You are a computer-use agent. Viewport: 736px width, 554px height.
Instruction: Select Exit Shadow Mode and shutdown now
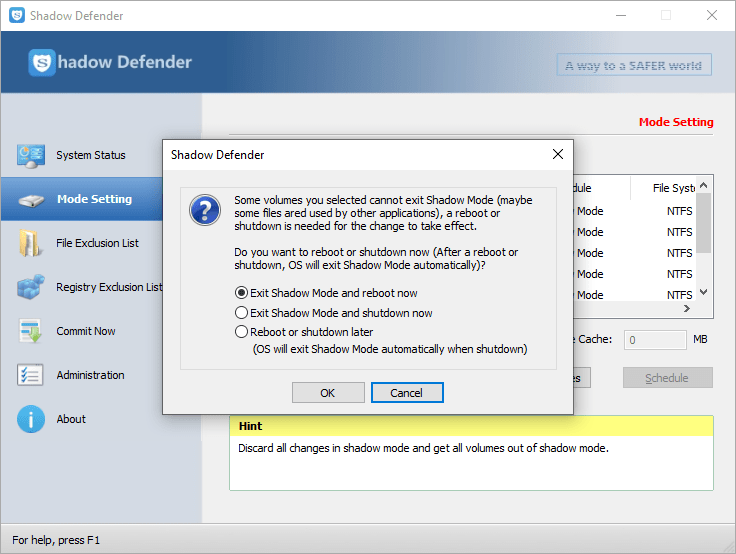(x=334, y=313)
